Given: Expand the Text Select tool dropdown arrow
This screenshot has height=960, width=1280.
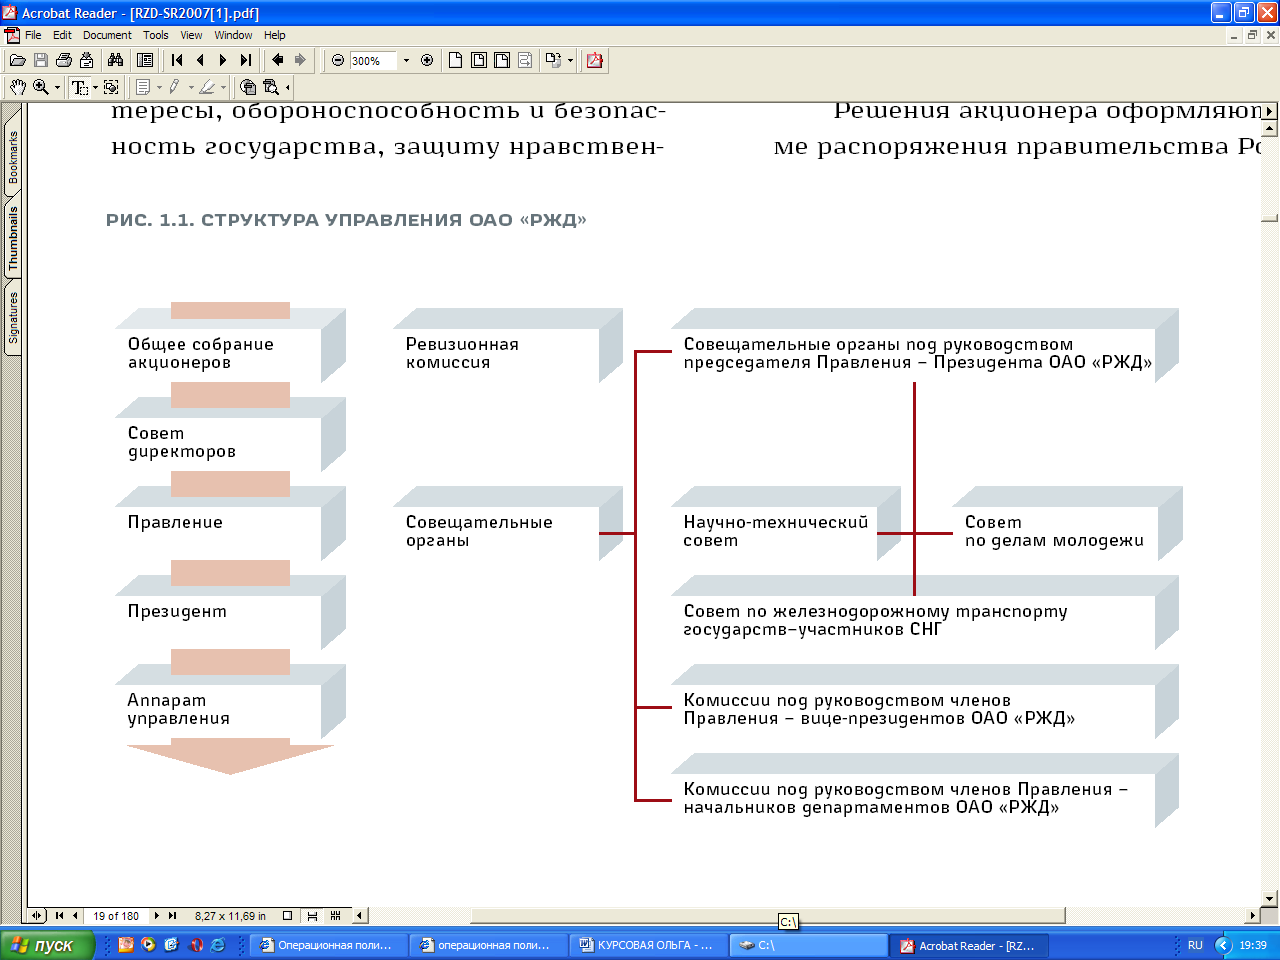Looking at the screenshot, I should pyautogui.click(x=95, y=88).
